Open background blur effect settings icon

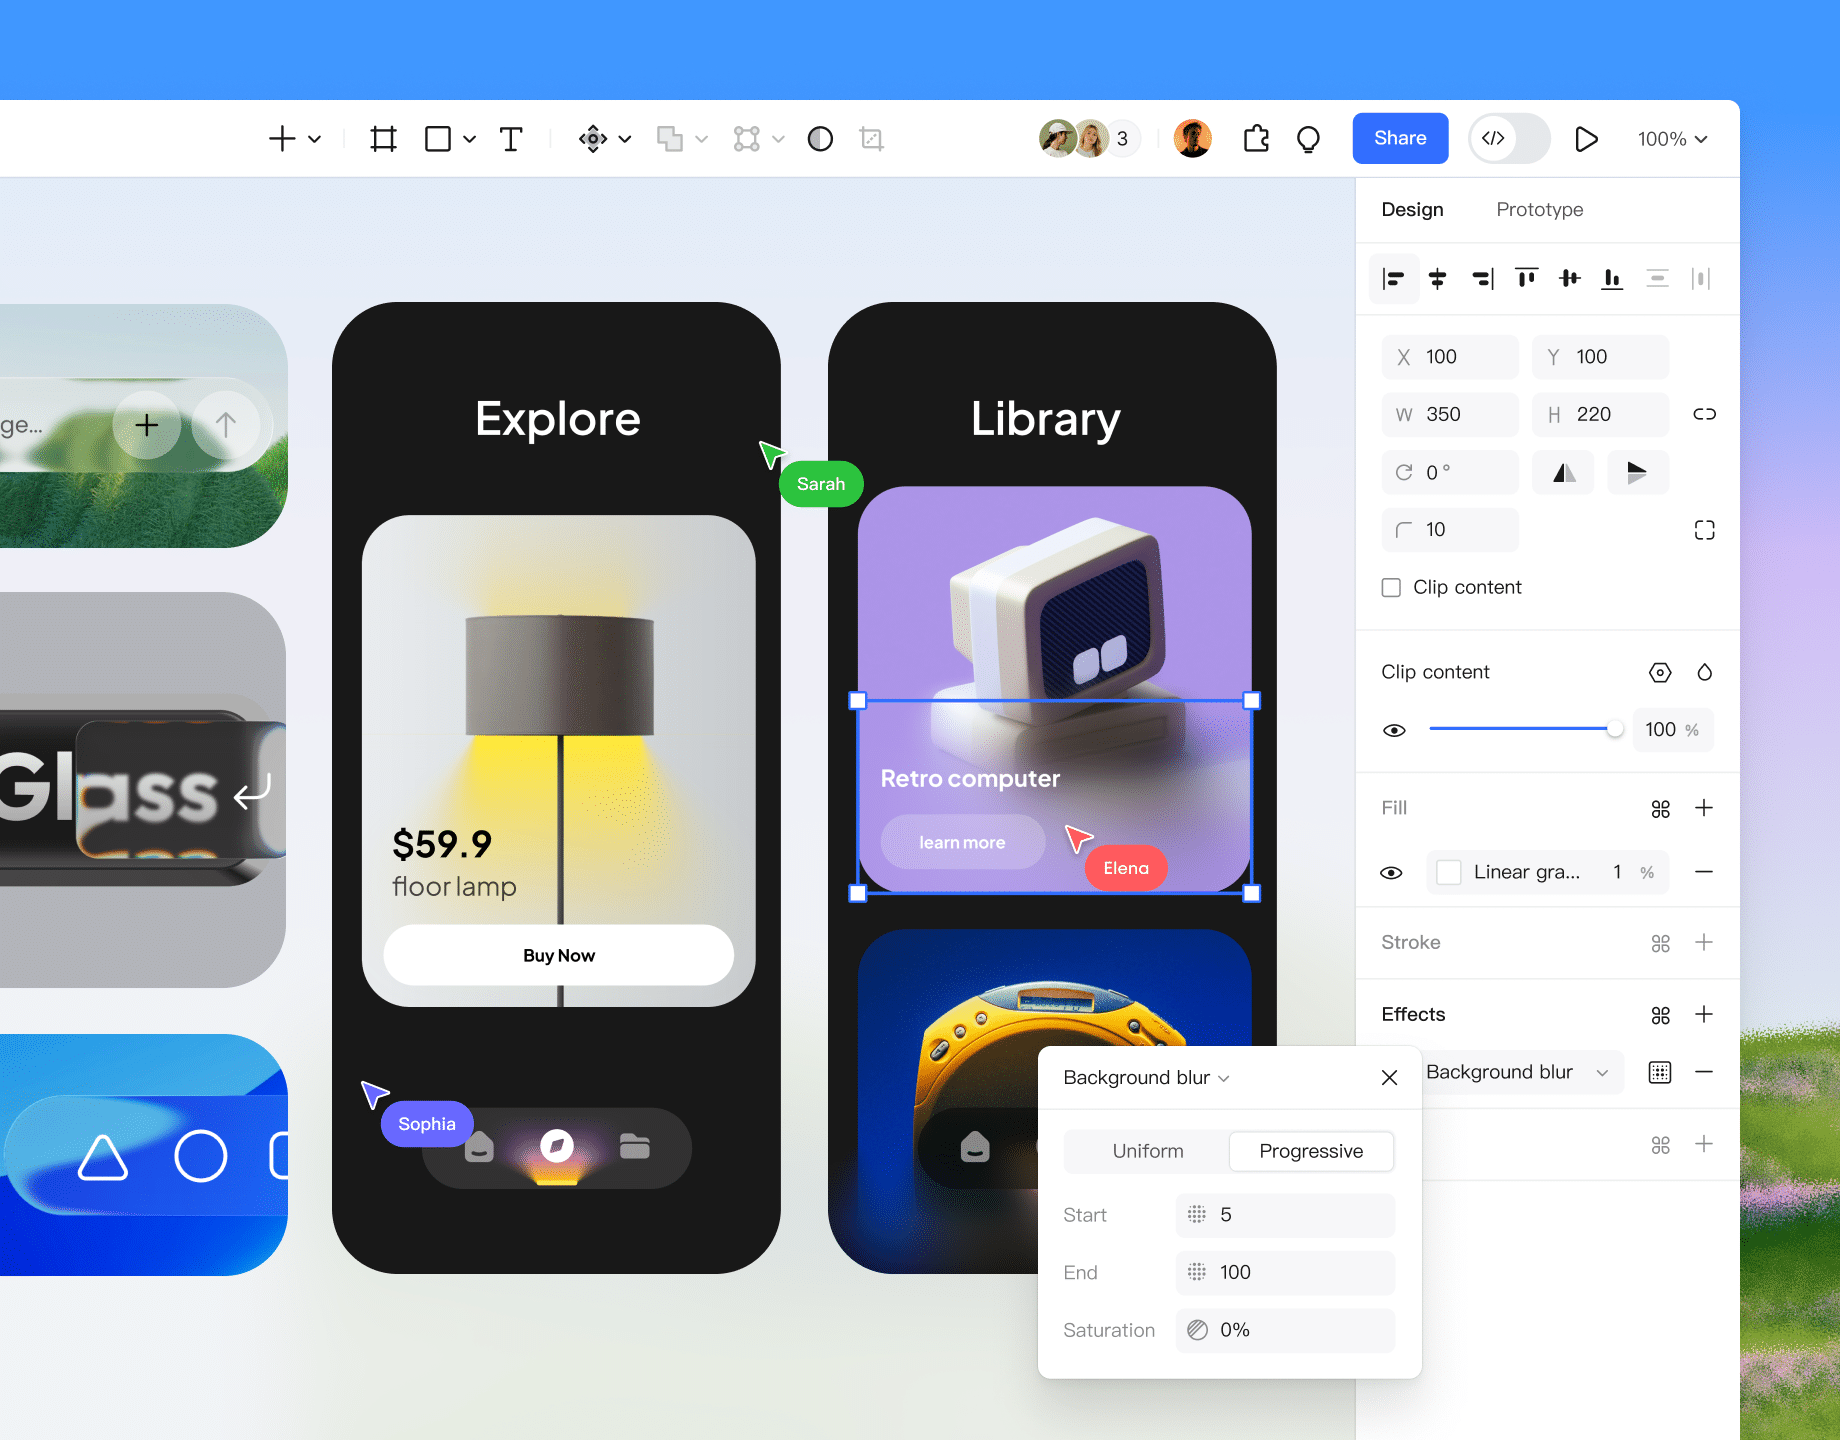pyautogui.click(x=1659, y=1072)
